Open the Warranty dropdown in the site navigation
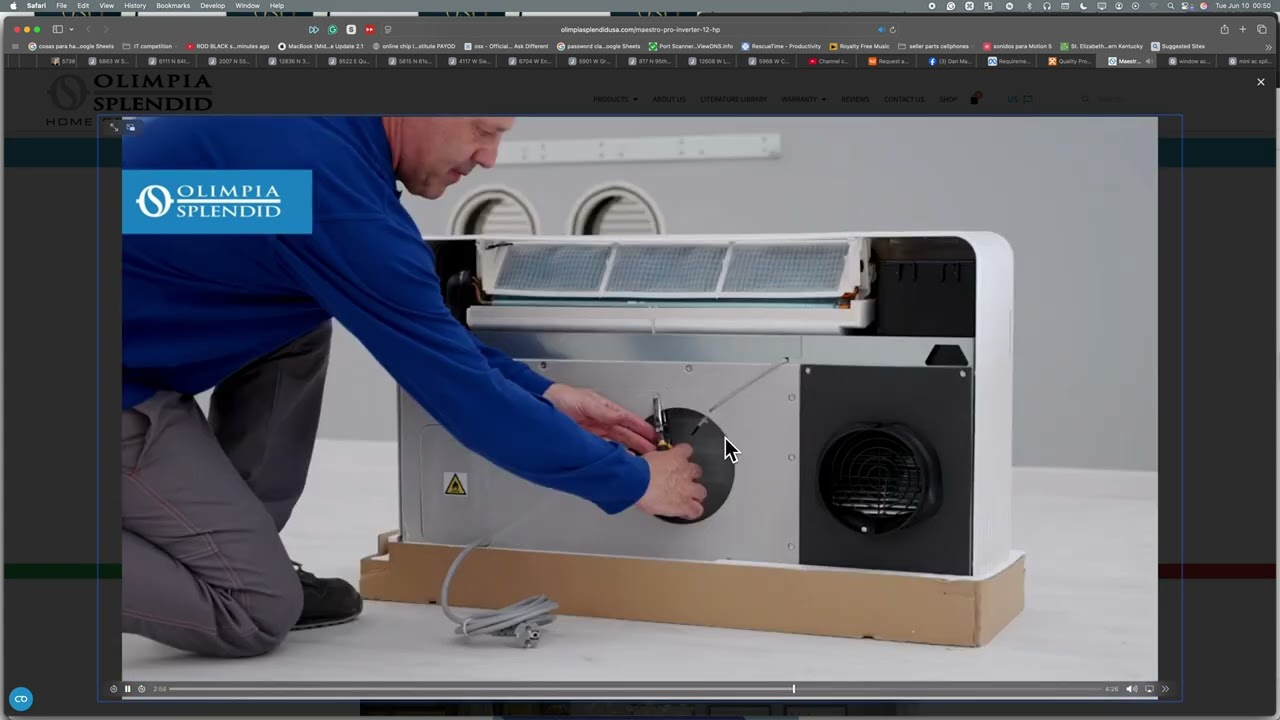The height and width of the screenshot is (720, 1280). [803, 99]
